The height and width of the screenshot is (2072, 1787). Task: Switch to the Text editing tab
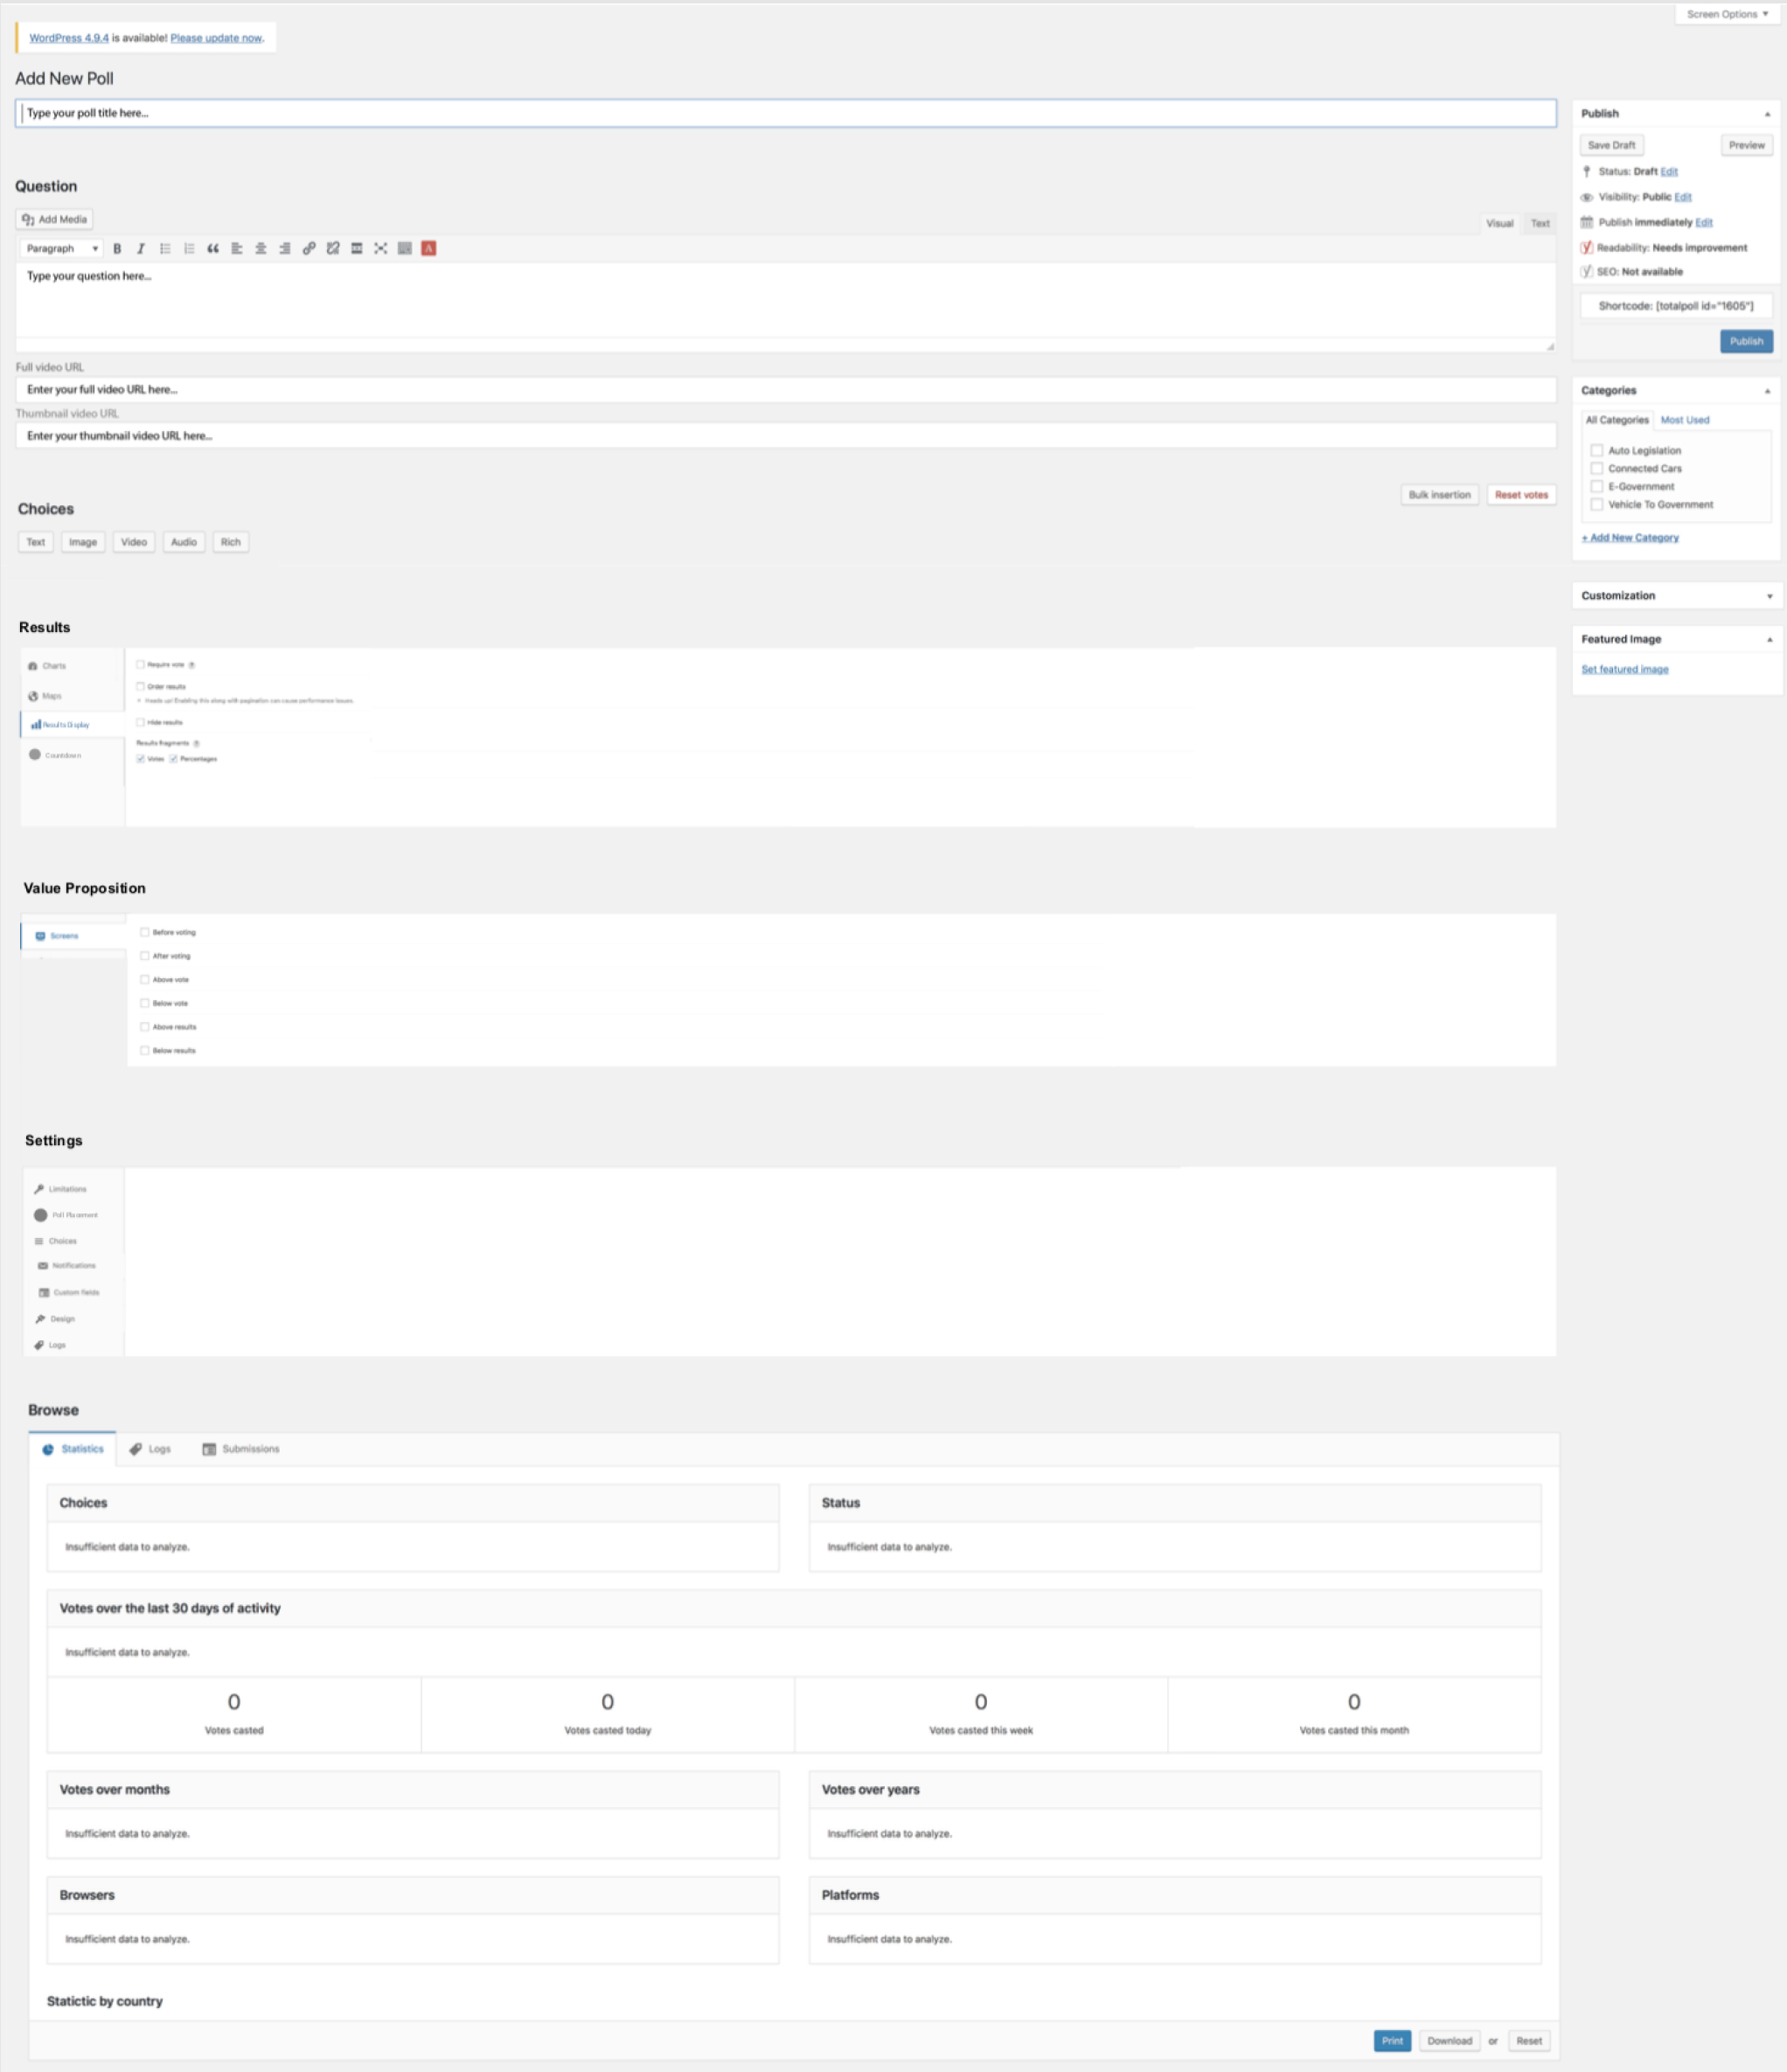(1540, 223)
